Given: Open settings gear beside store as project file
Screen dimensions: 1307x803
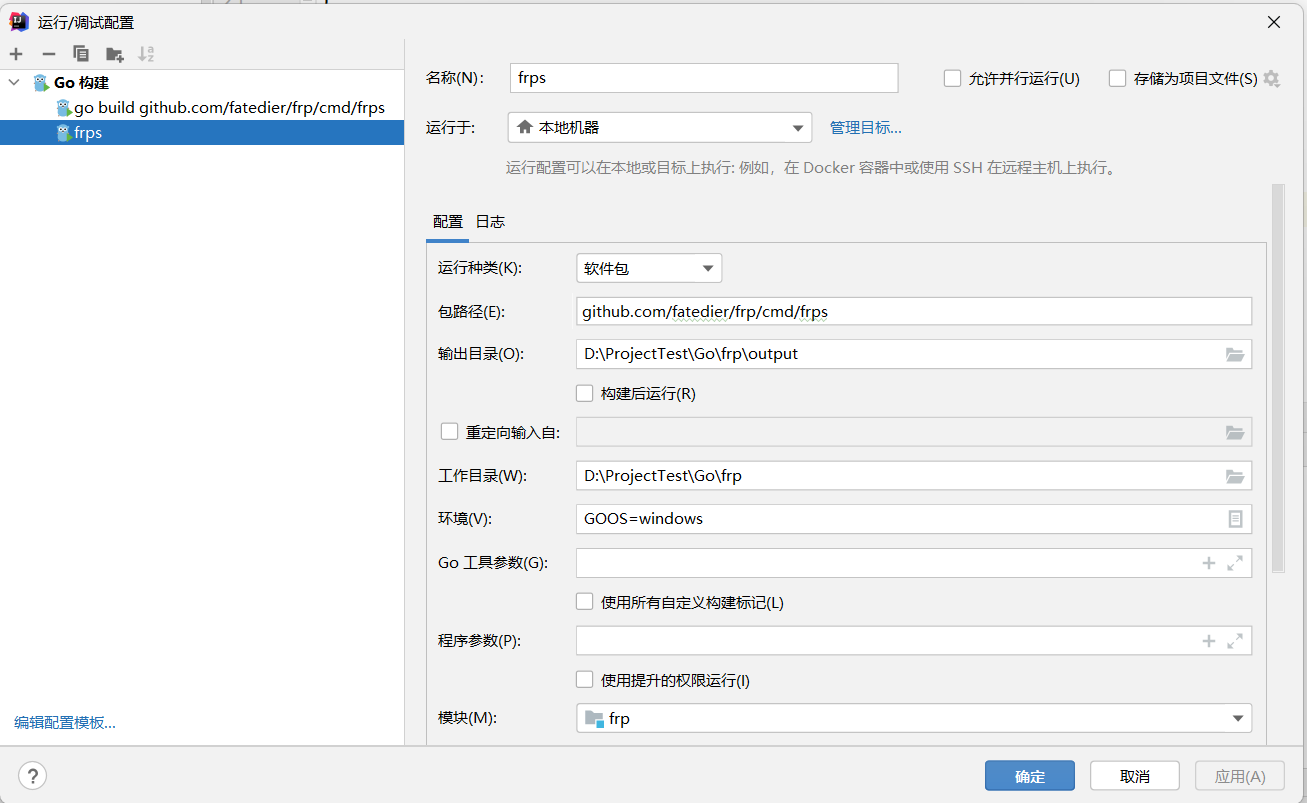Looking at the screenshot, I should click(x=1271, y=78).
